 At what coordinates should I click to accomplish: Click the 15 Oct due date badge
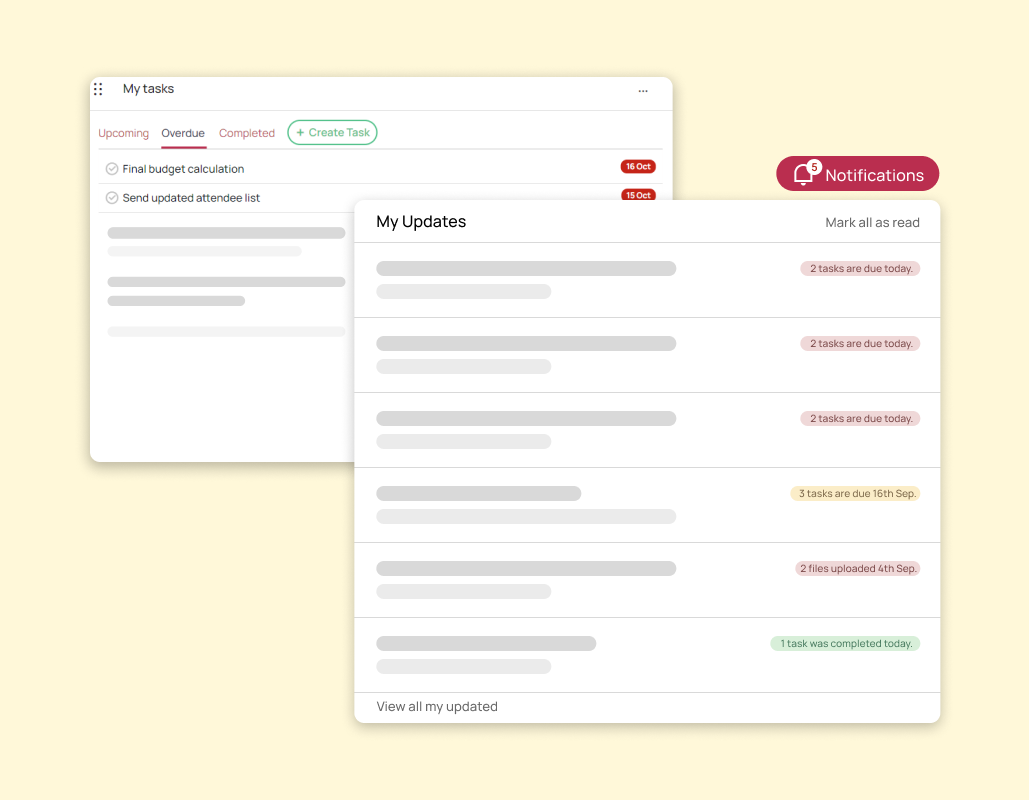coord(638,195)
